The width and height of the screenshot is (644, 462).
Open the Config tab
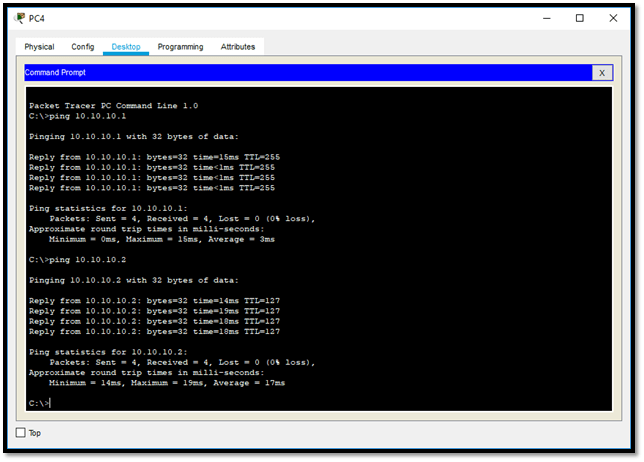click(83, 47)
